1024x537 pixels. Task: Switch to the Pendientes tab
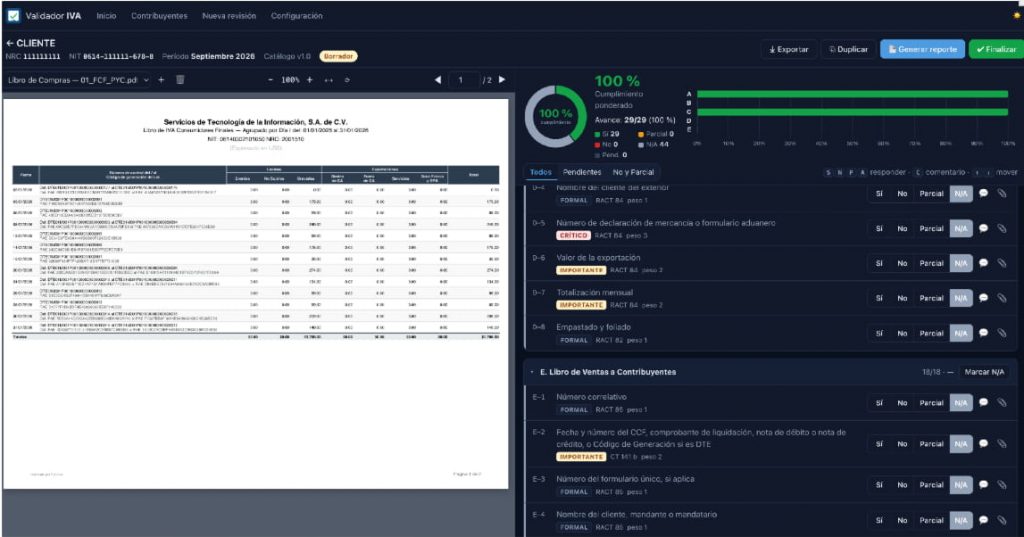582,172
